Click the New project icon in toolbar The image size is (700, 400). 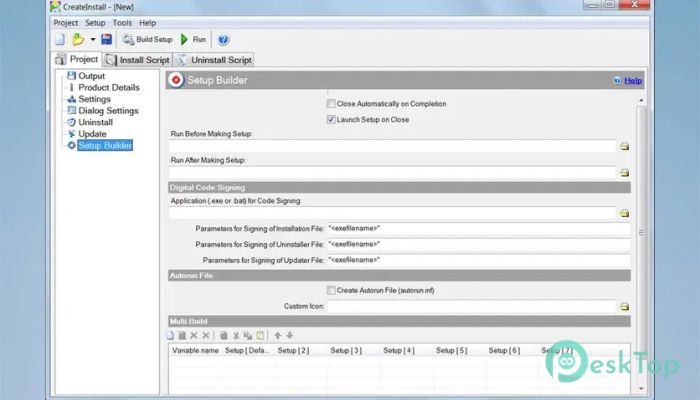pos(60,40)
